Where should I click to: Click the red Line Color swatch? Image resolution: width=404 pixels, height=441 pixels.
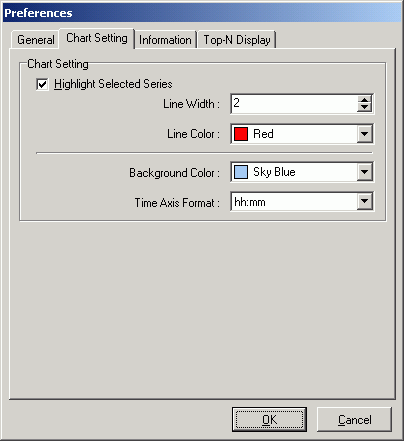[241, 134]
